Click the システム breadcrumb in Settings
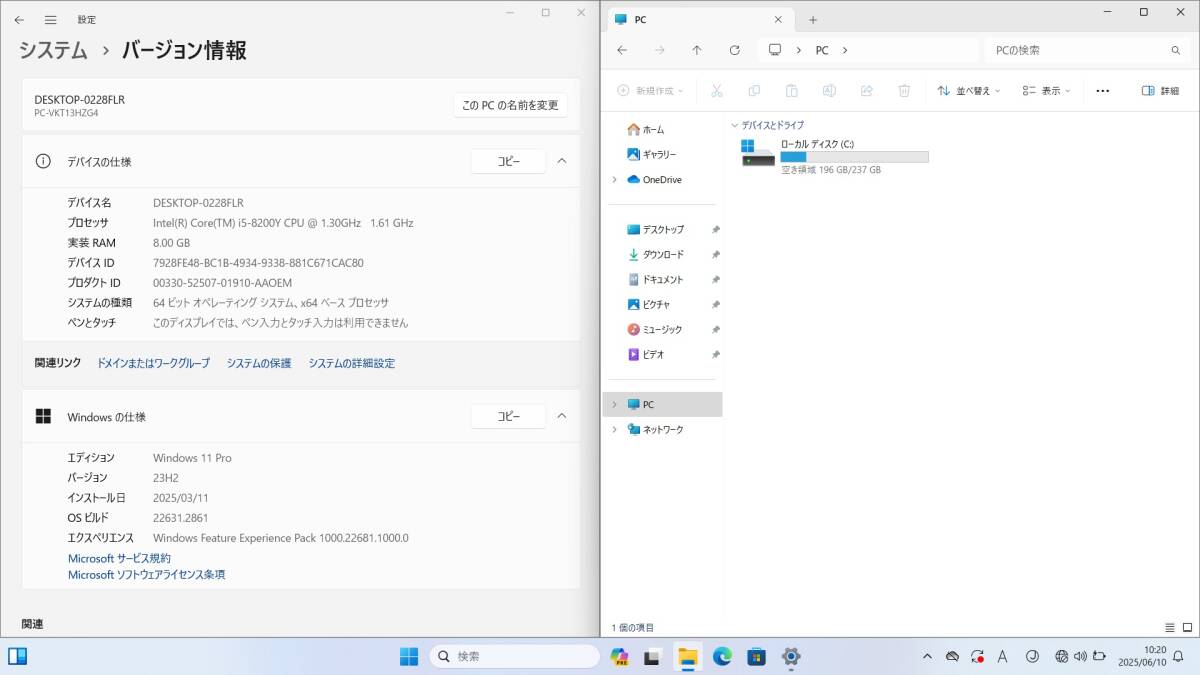Viewport: 1200px width, 675px height. pos(53,50)
